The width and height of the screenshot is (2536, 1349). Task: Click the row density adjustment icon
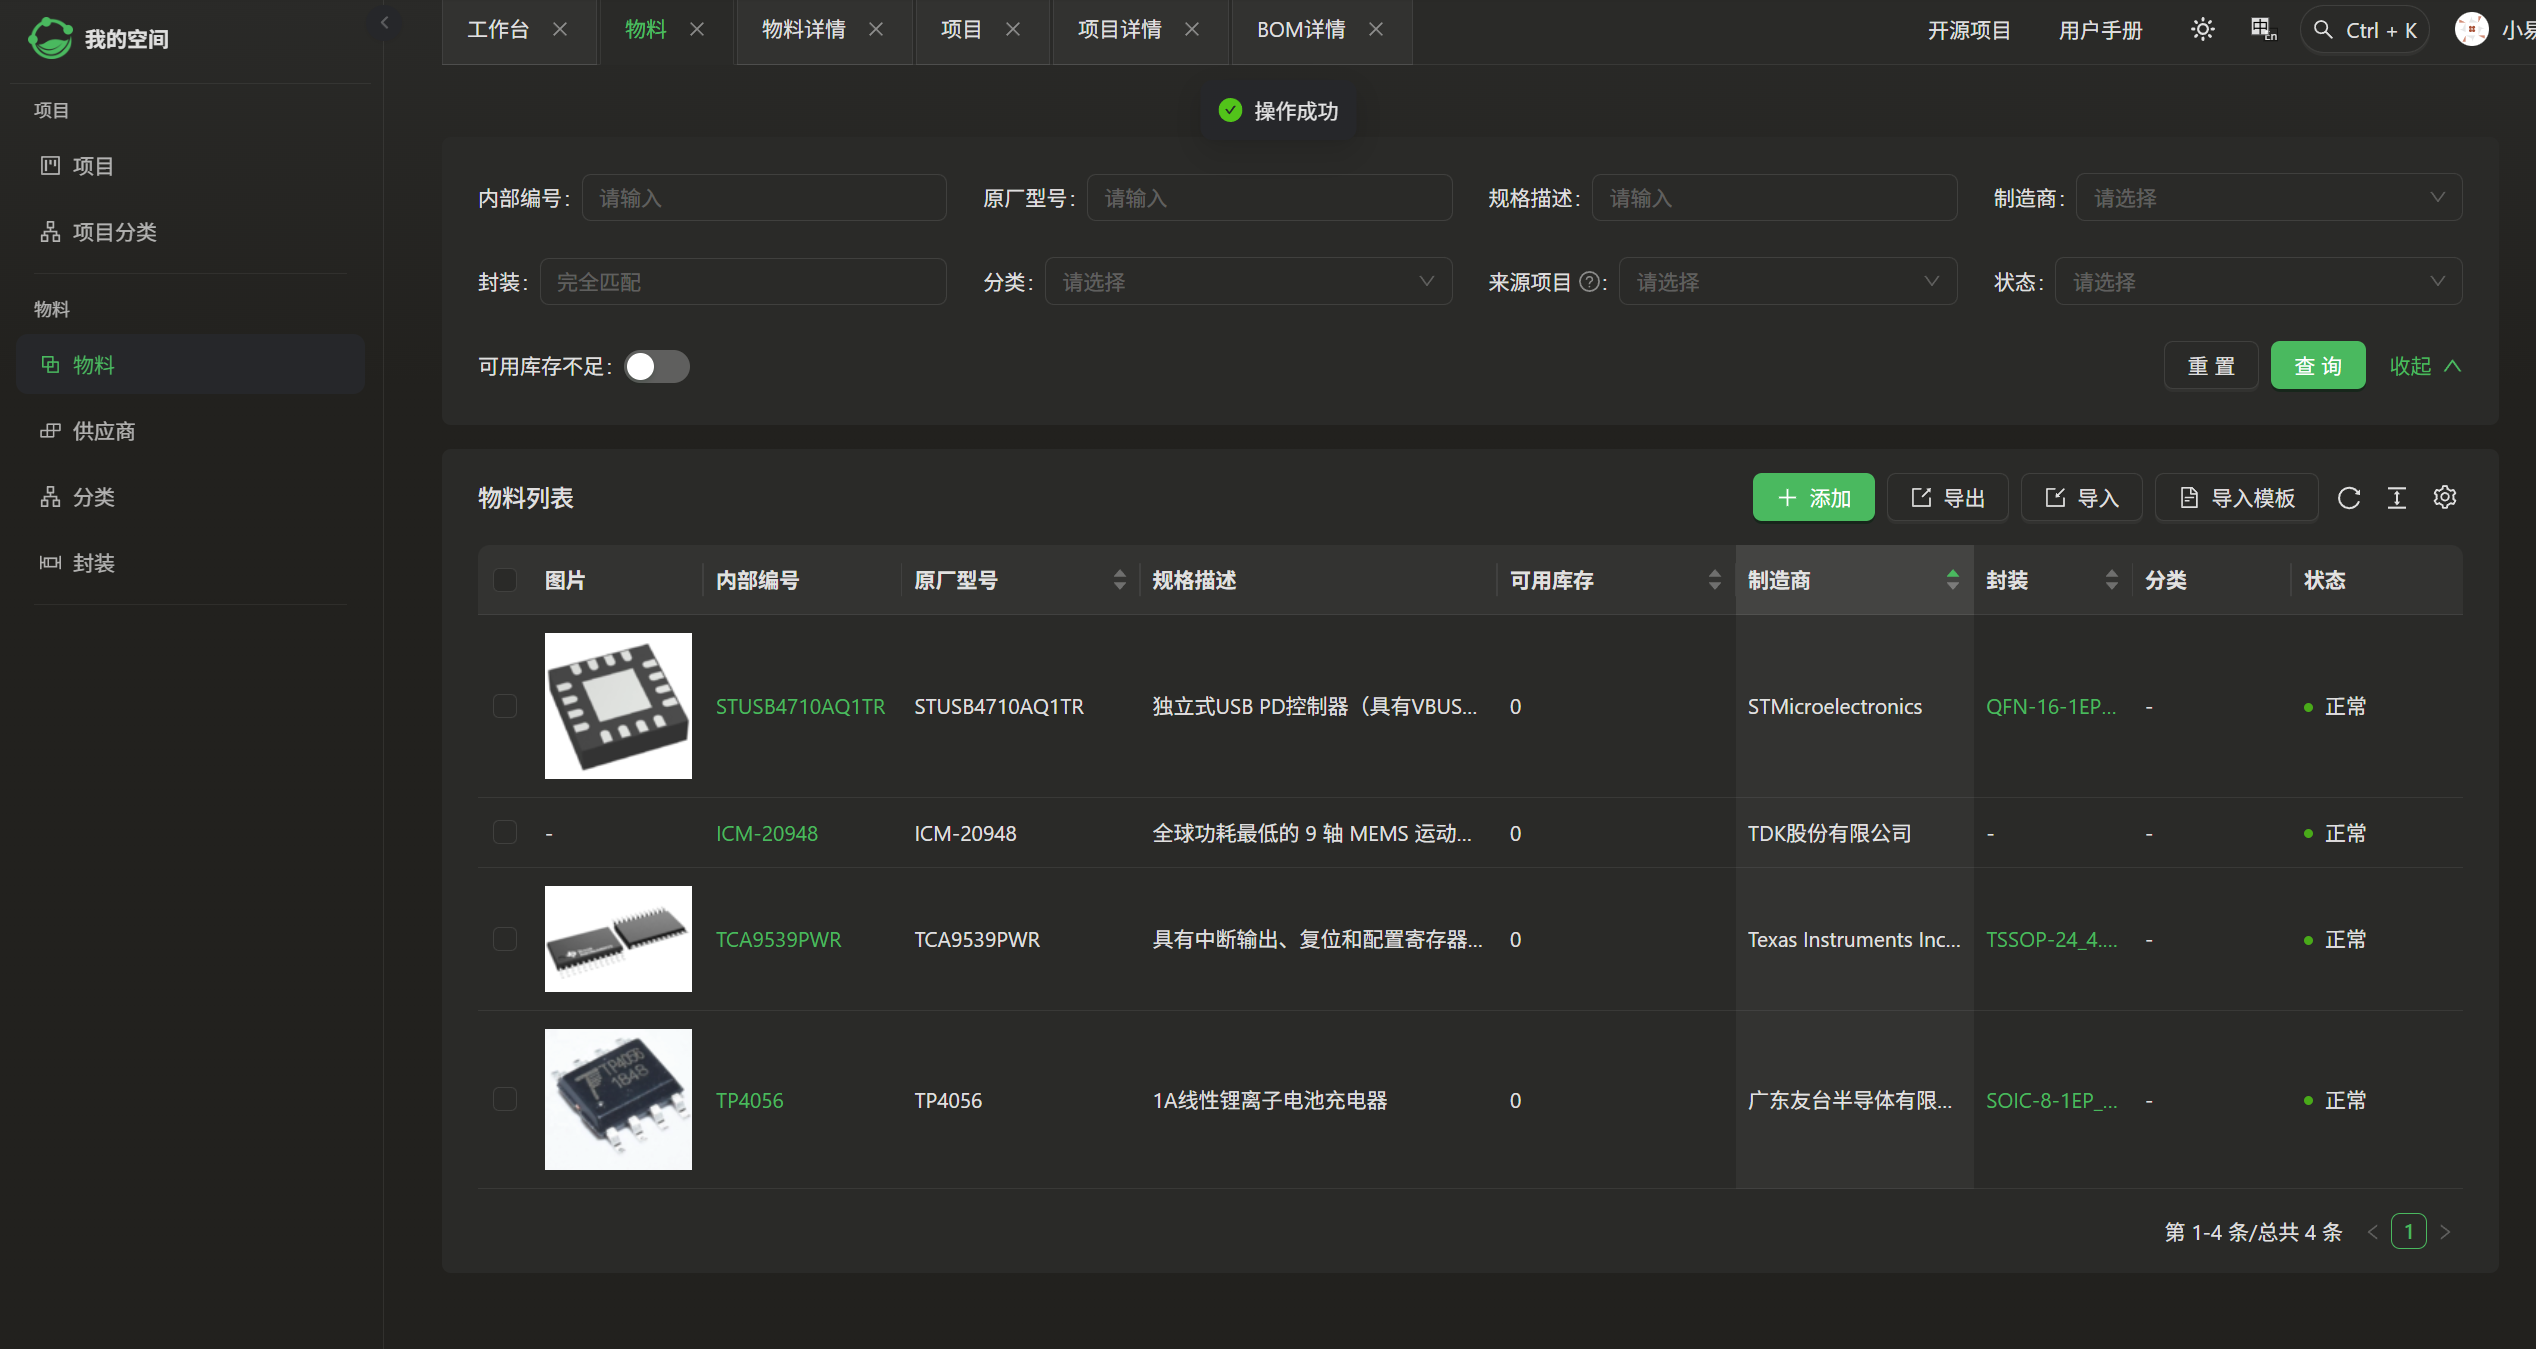point(2396,498)
